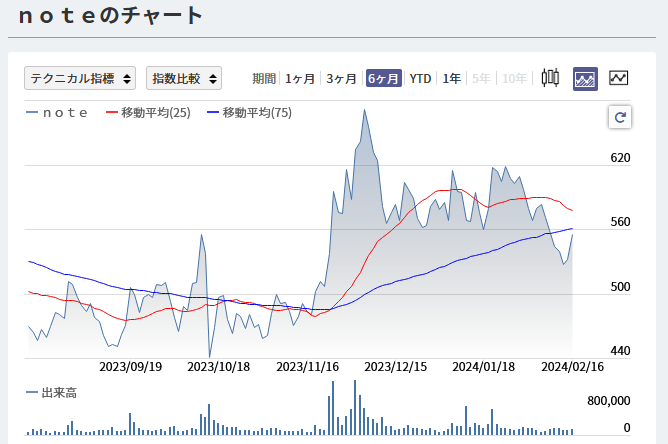Click the 2024/02/16 date label
The height and width of the screenshot is (444, 668).
click(x=573, y=367)
